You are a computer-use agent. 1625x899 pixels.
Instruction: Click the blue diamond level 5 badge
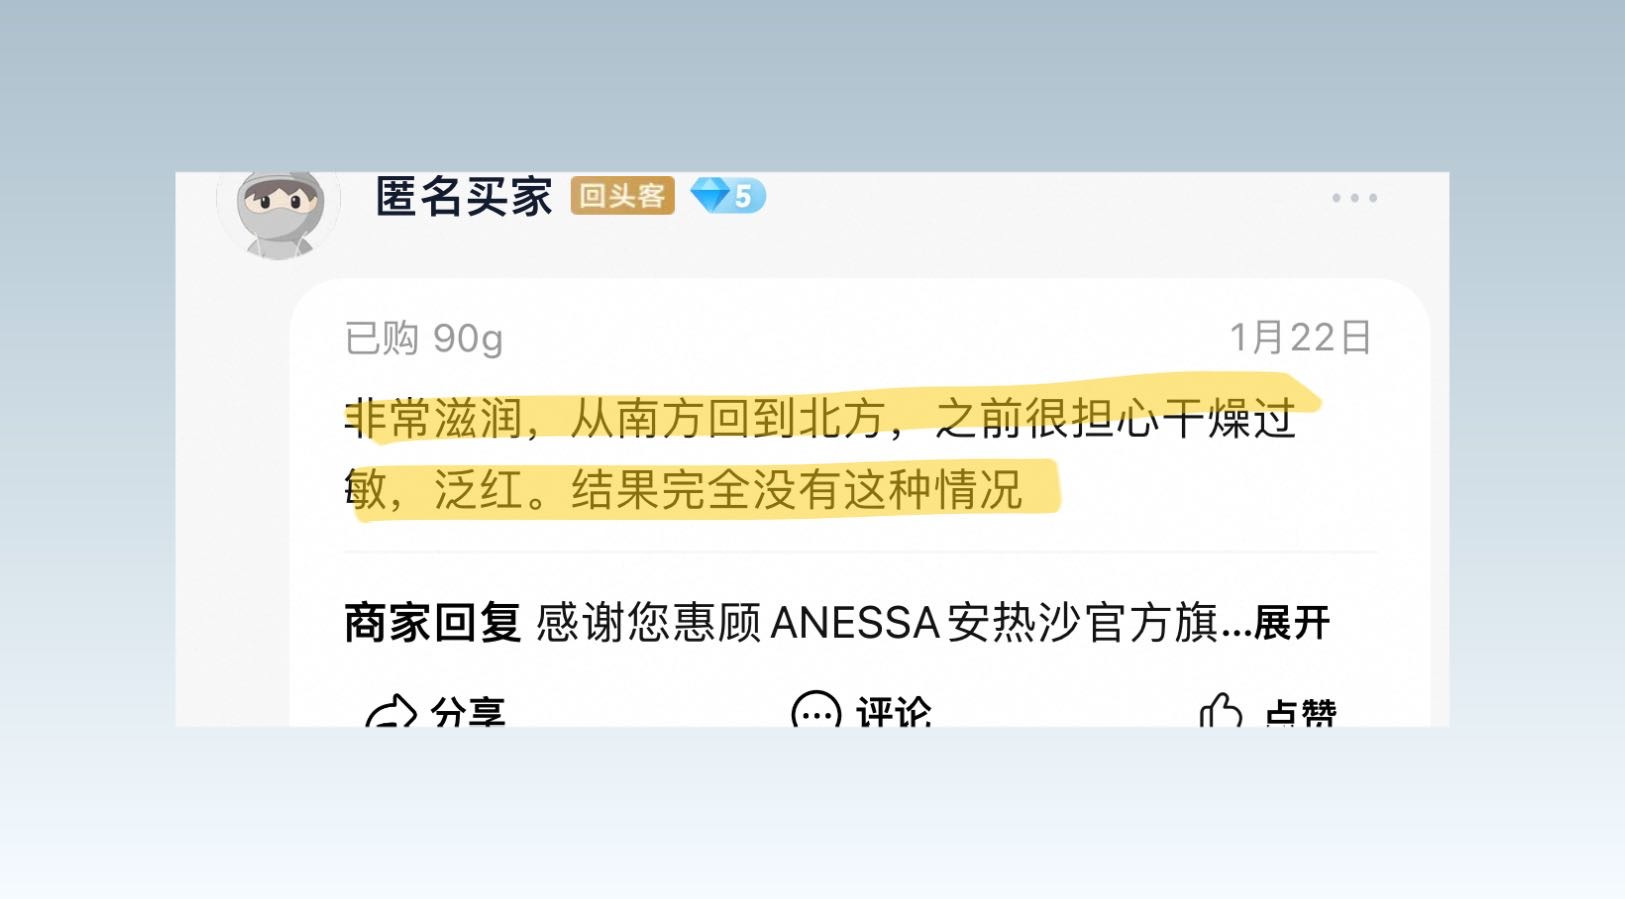coord(728,196)
